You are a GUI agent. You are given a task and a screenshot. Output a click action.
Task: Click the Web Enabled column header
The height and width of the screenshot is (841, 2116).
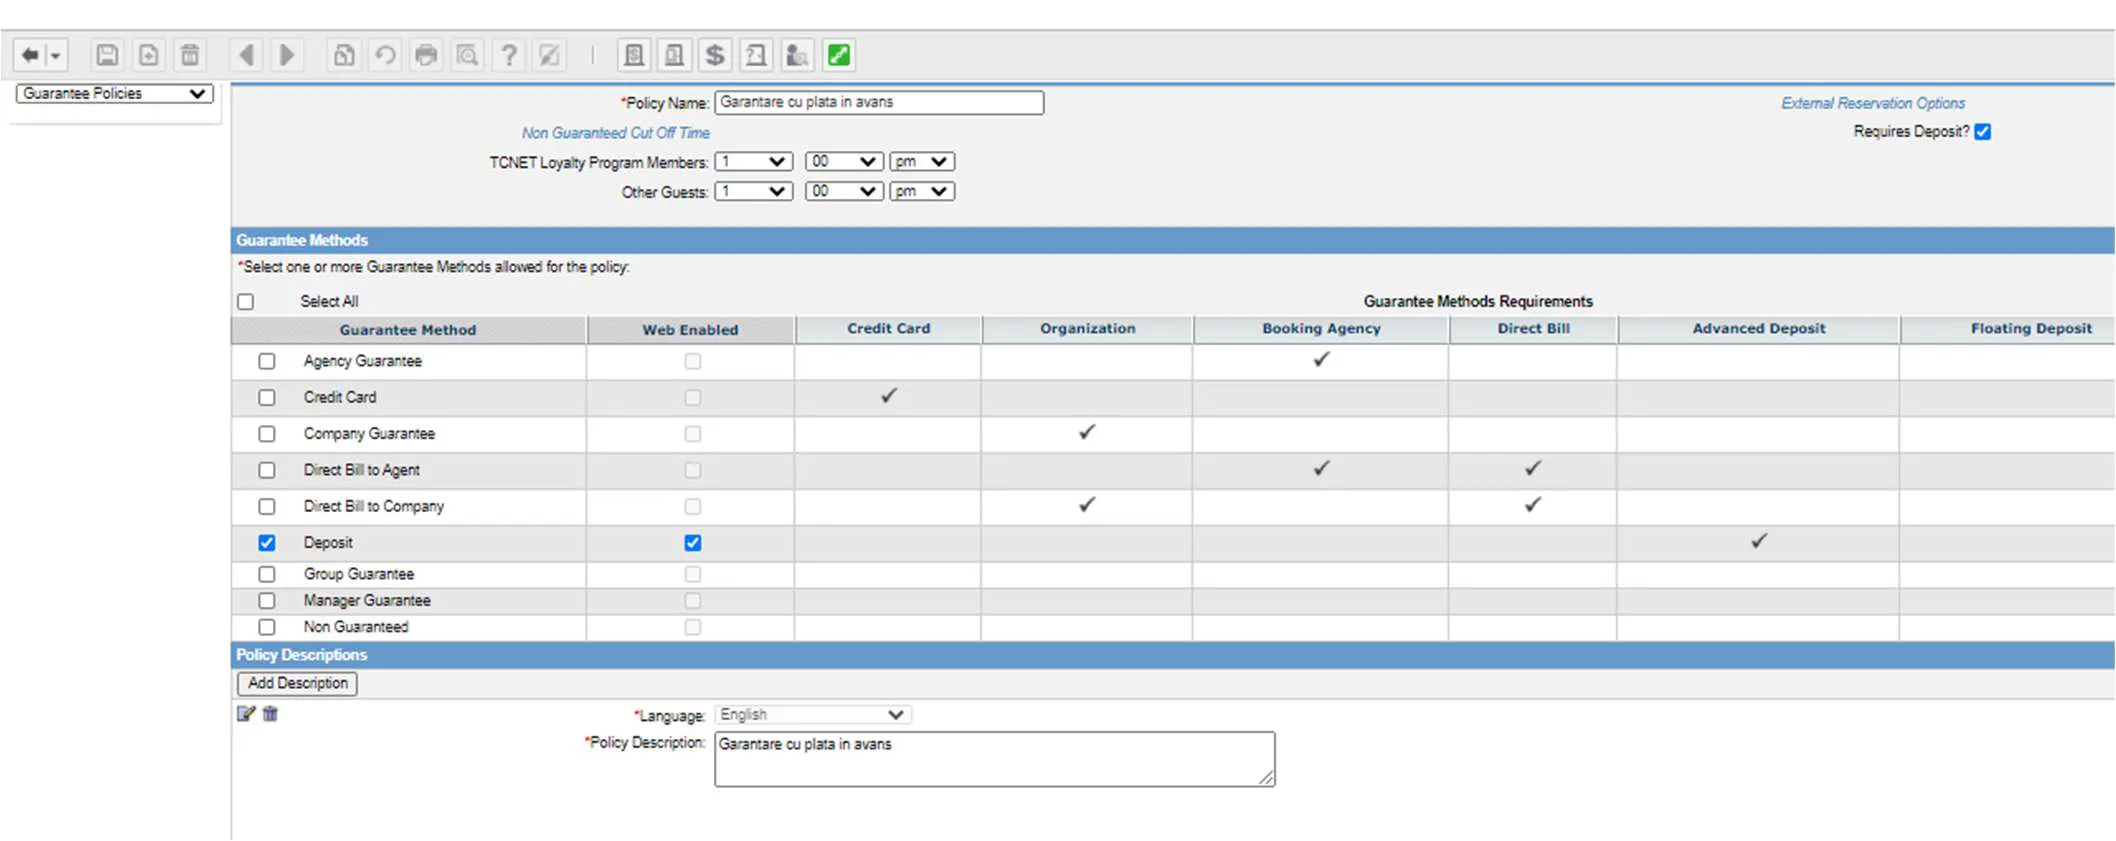[x=690, y=330]
